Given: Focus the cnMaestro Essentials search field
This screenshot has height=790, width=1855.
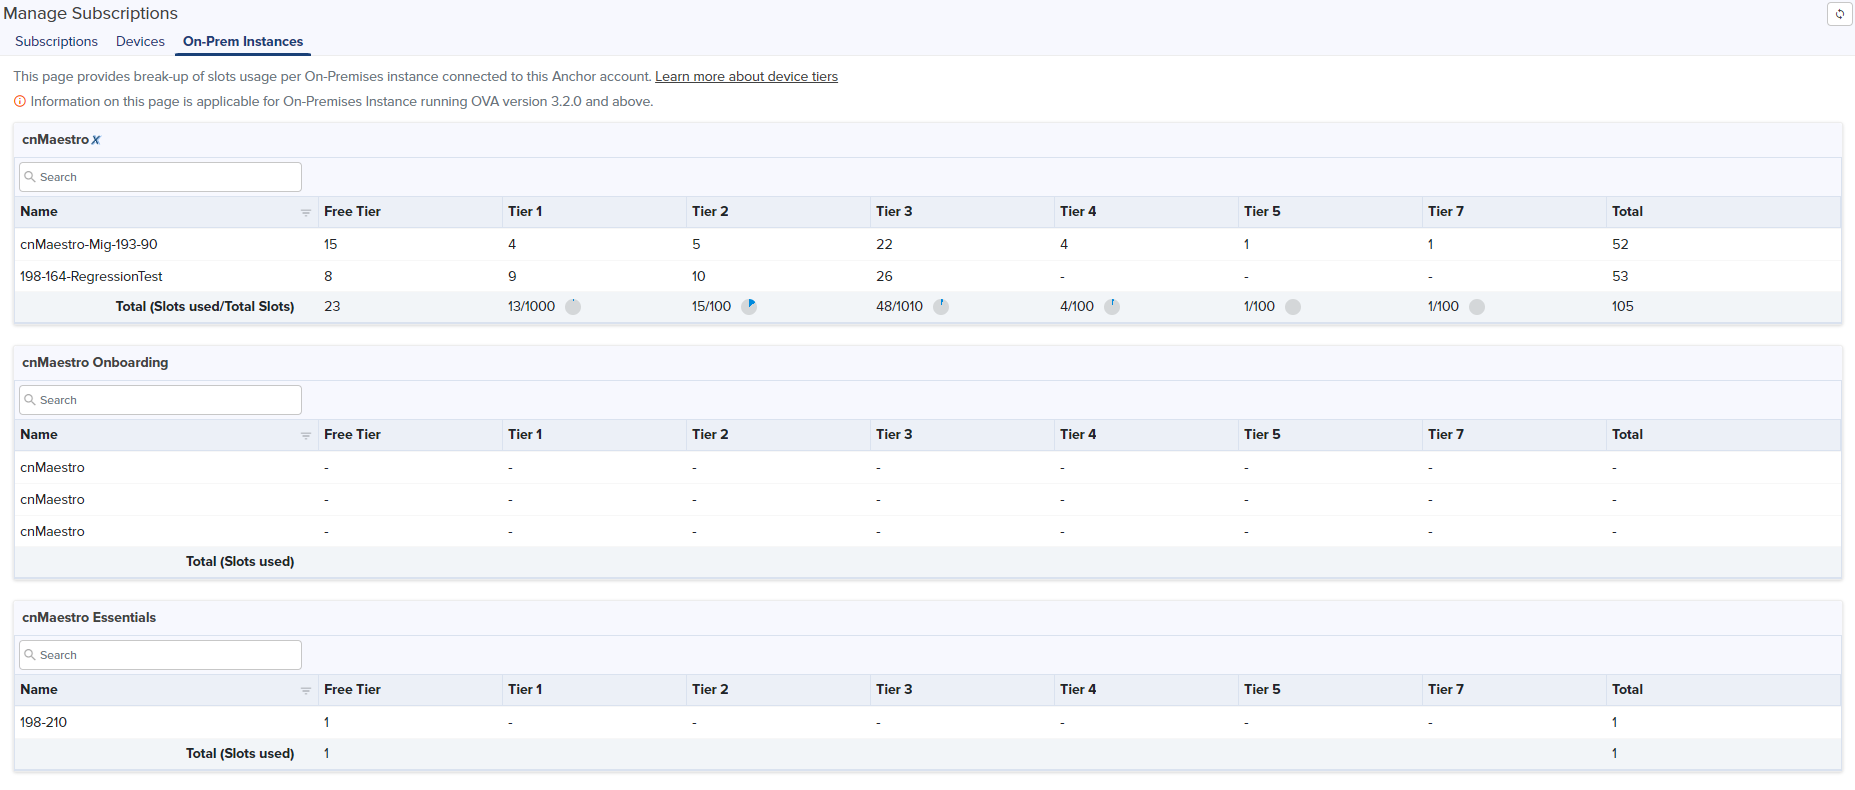Looking at the screenshot, I should click(x=160, y=655).
